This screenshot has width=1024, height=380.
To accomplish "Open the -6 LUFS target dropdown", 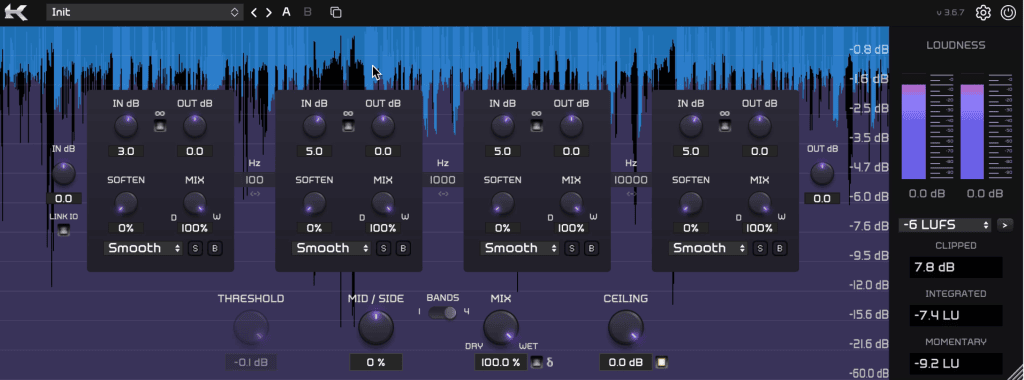I will point(944,225).
